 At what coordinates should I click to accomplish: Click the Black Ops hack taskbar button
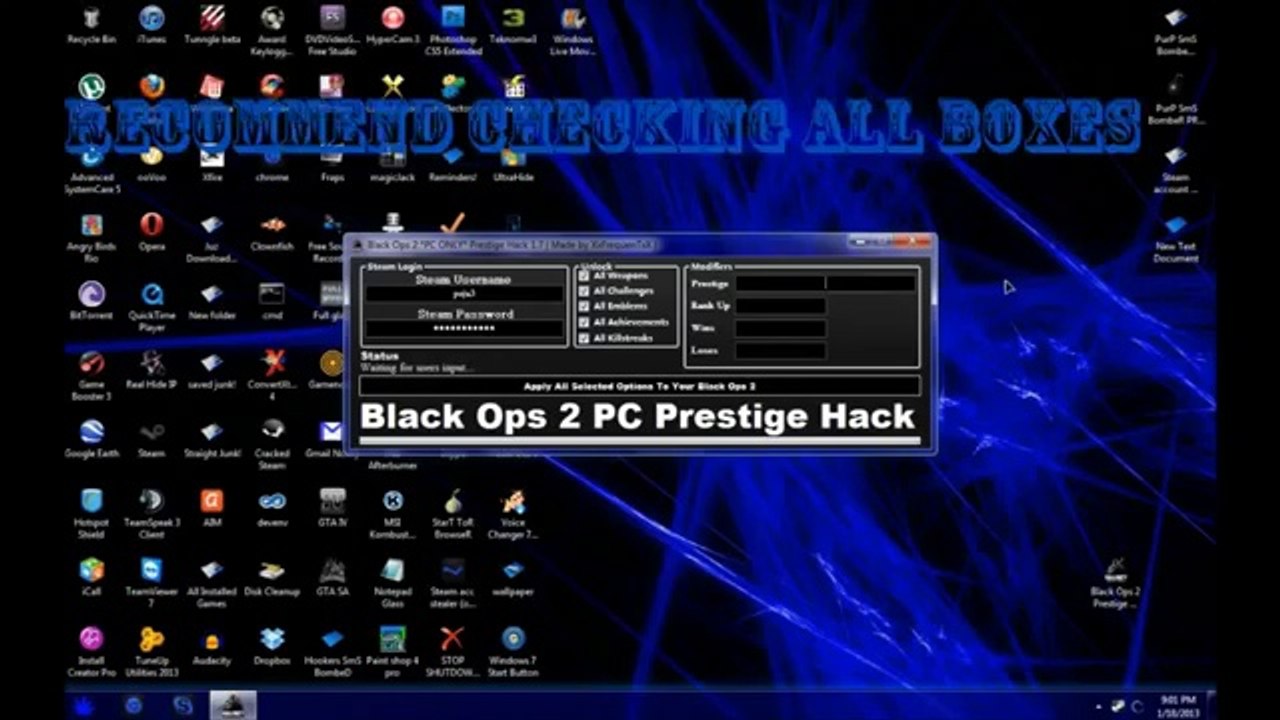pyautogui.click(x=232, y=704)
